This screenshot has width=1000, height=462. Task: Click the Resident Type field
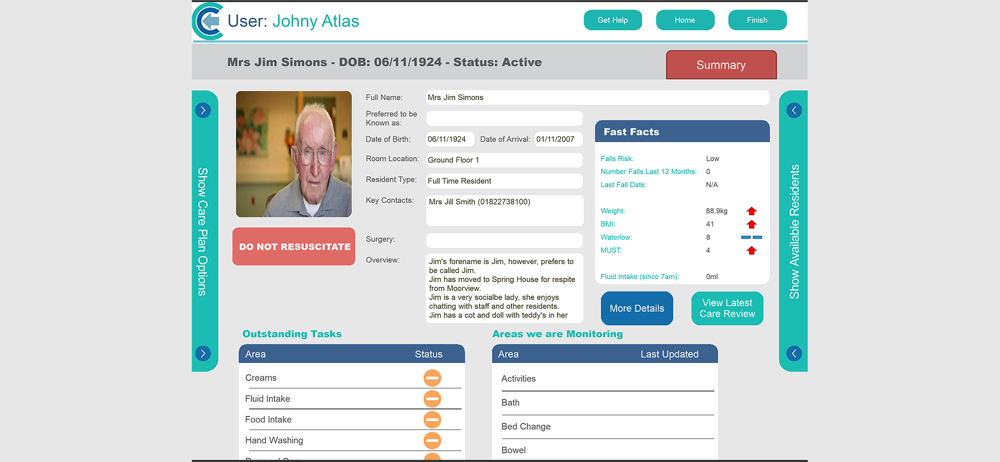pyautogui.click(x=504, y=181)
